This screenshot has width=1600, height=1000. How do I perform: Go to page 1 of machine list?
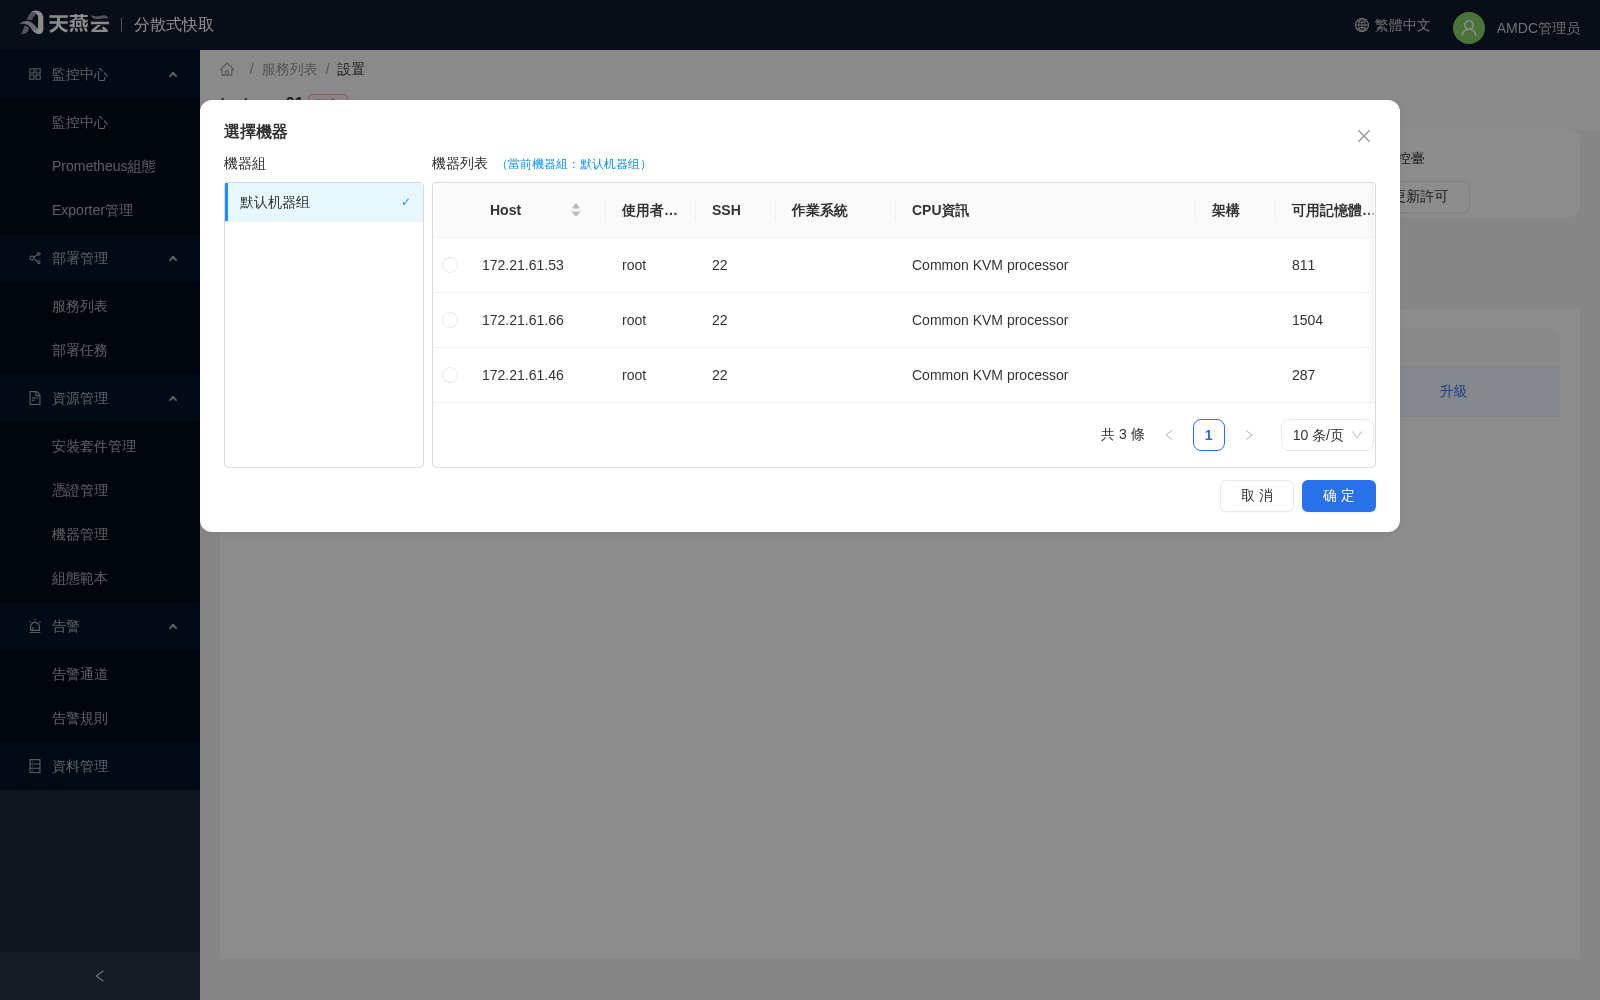tap(1209, 435)
